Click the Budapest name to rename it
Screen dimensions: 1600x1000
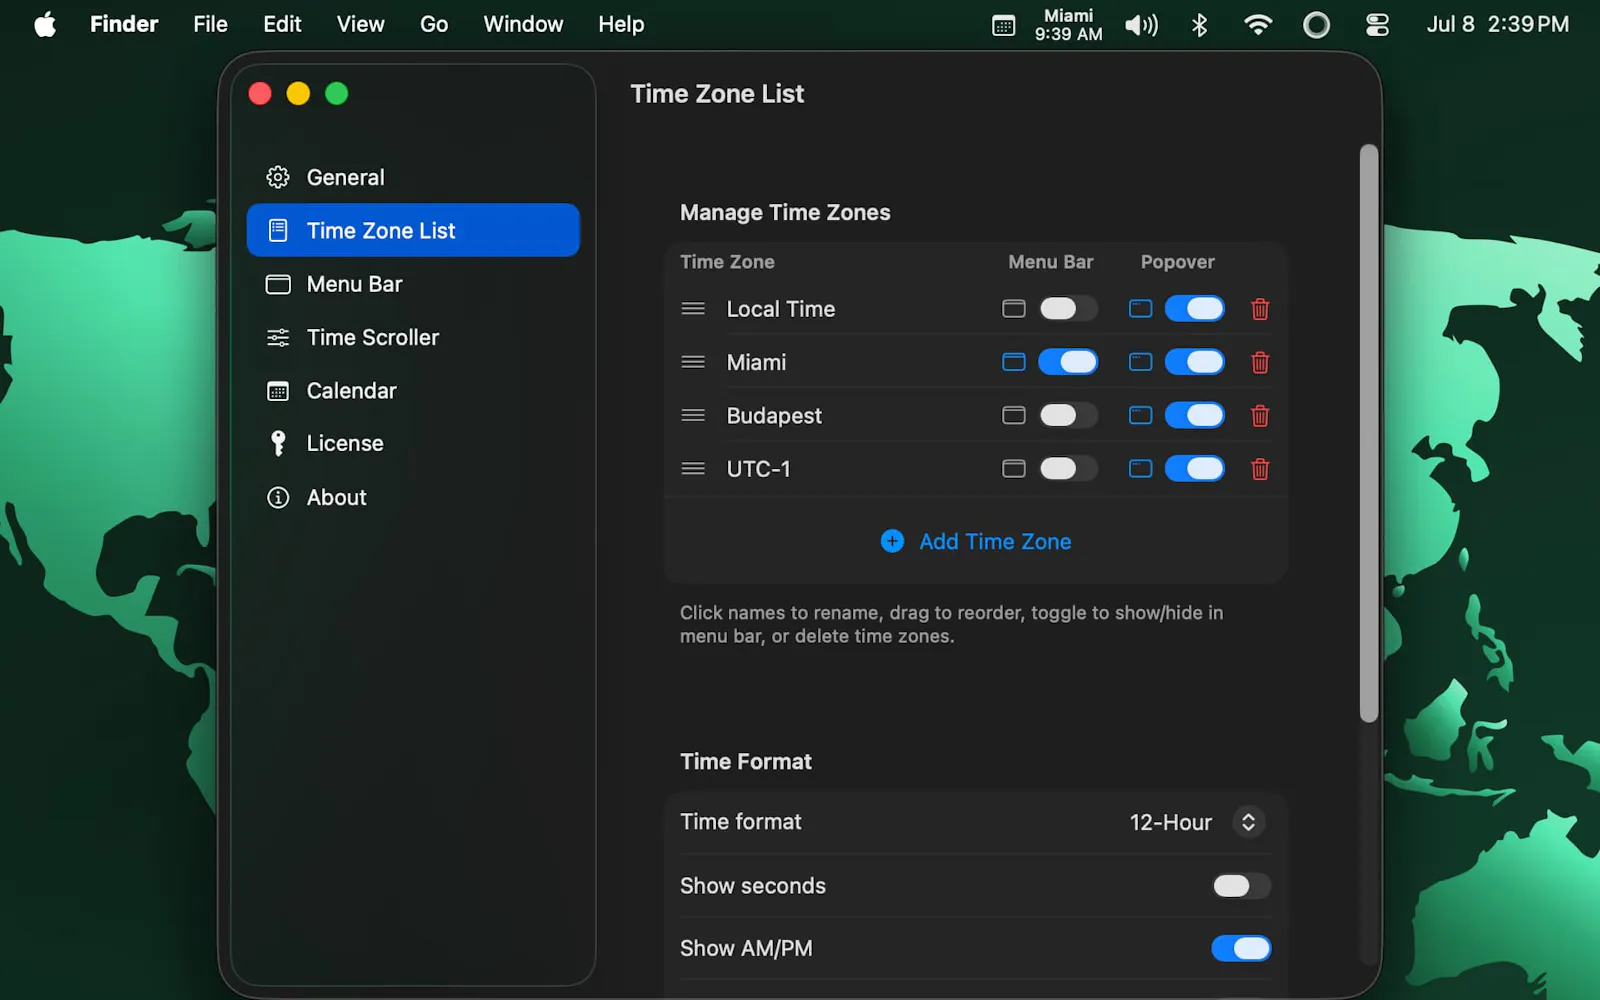pyautogui.click(x=774, y=415)
